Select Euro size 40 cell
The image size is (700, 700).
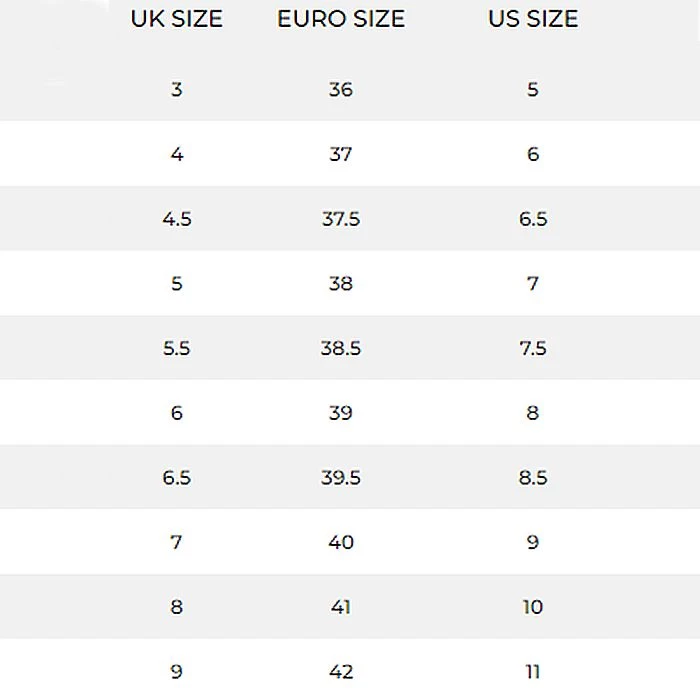click(341, 542)
